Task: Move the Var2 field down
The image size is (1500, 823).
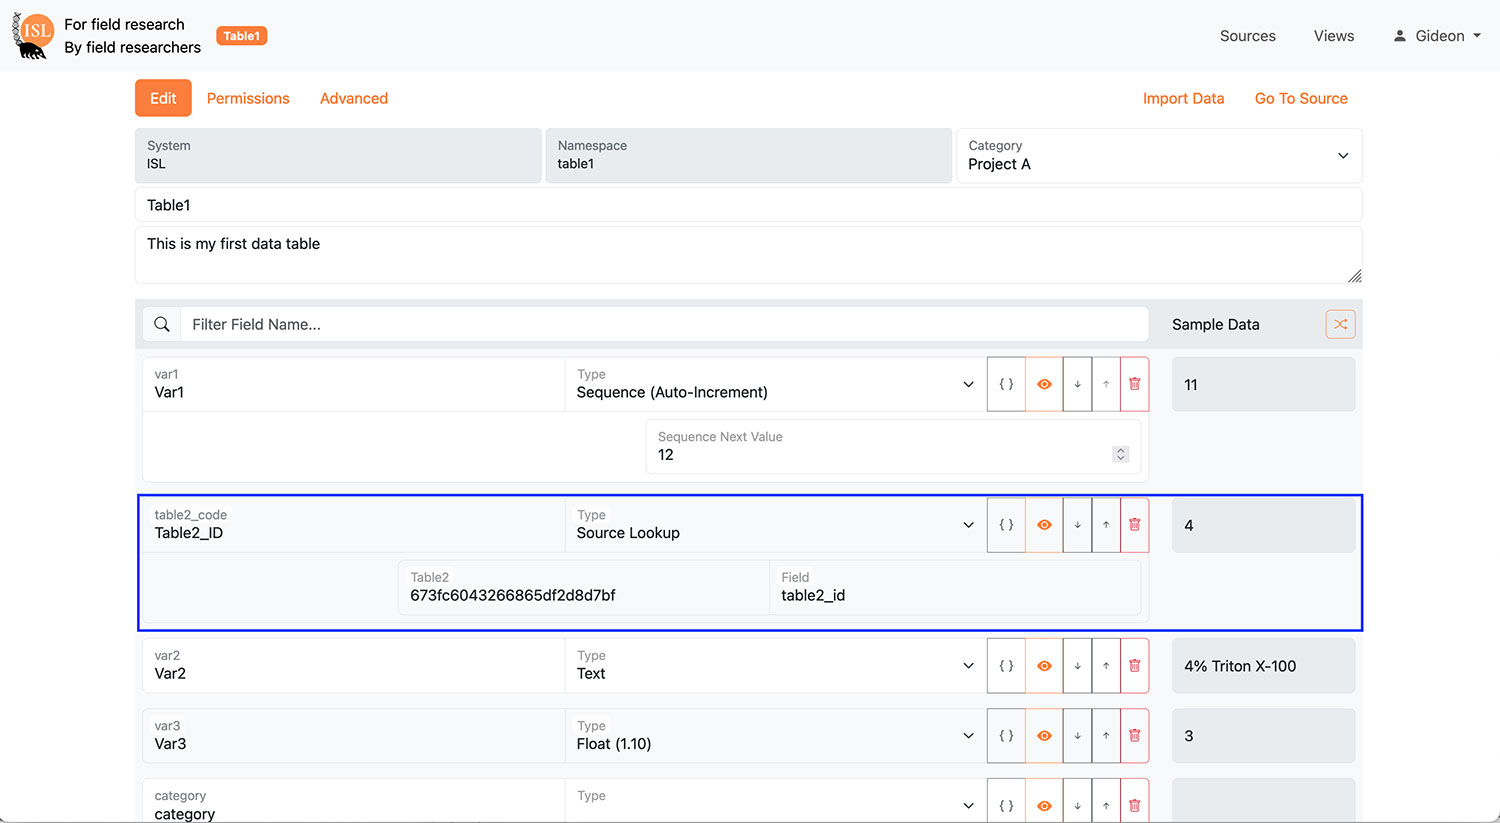Action: coord(1077,666)
